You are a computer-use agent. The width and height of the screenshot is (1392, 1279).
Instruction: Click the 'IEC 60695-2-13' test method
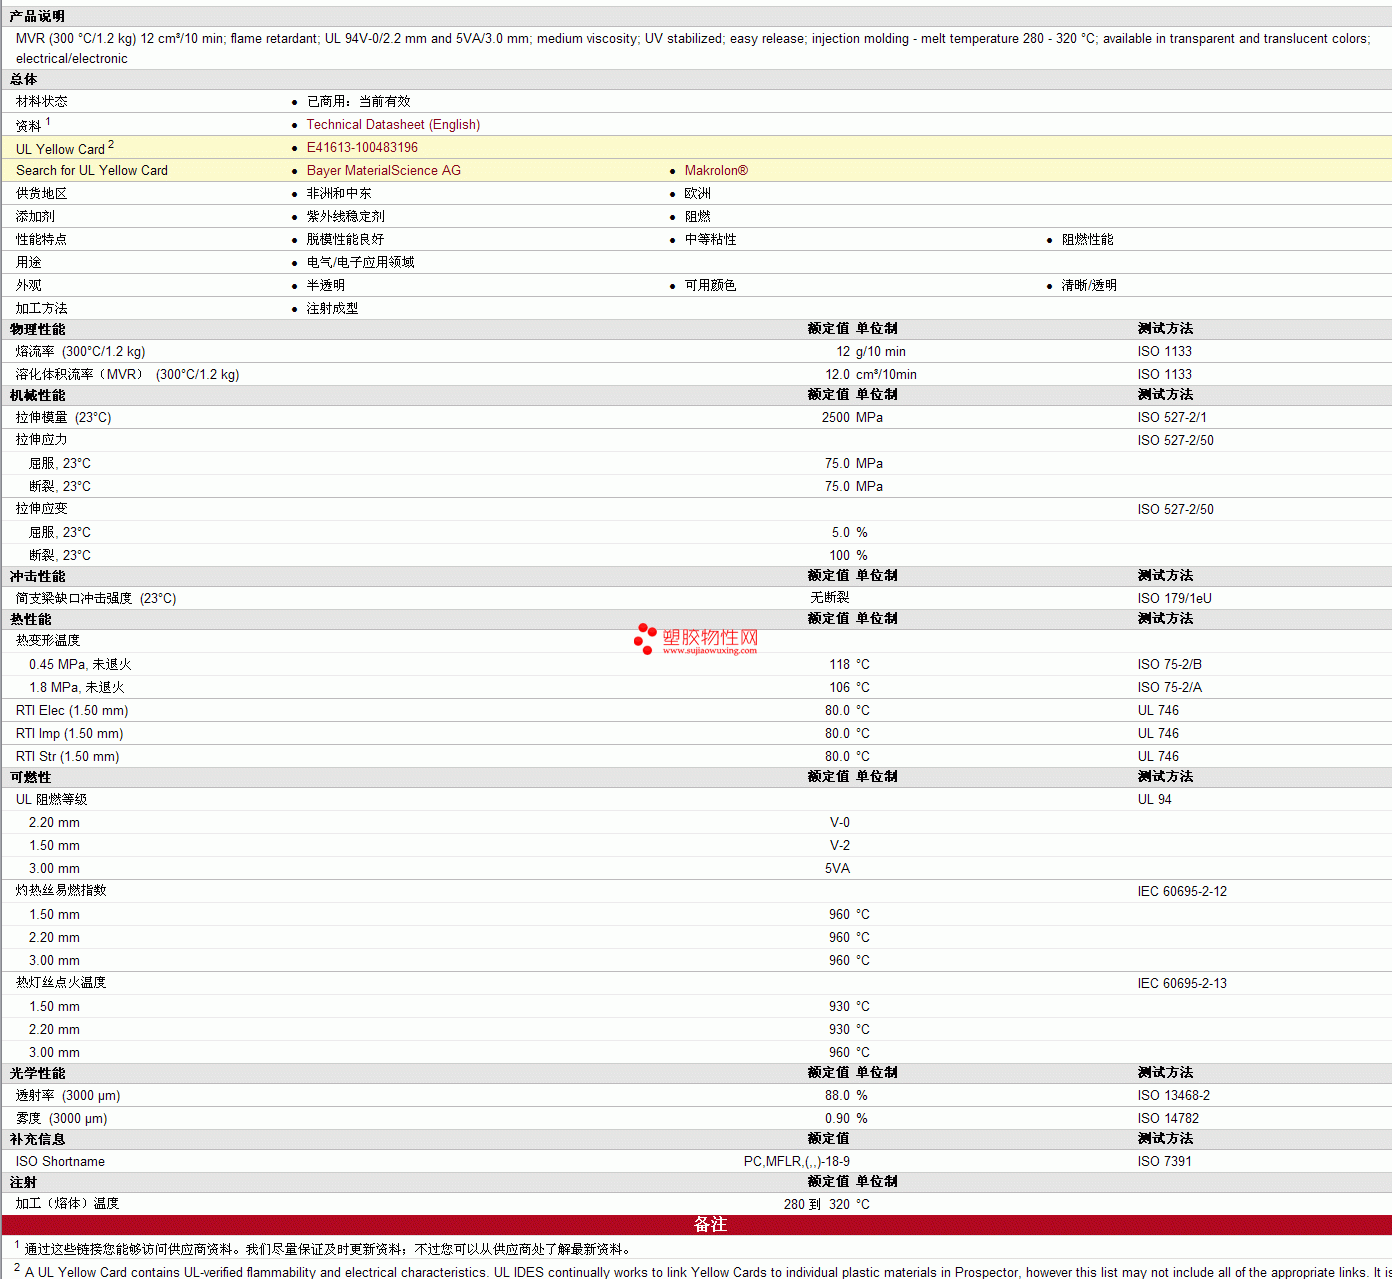tap(1182, 984)
